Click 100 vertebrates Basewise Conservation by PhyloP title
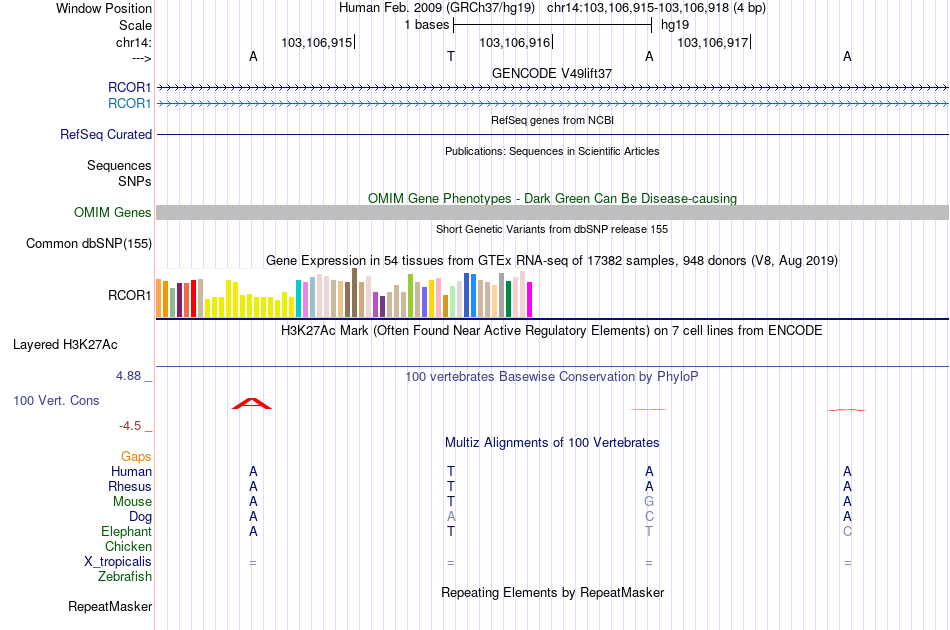 point(552,377)
